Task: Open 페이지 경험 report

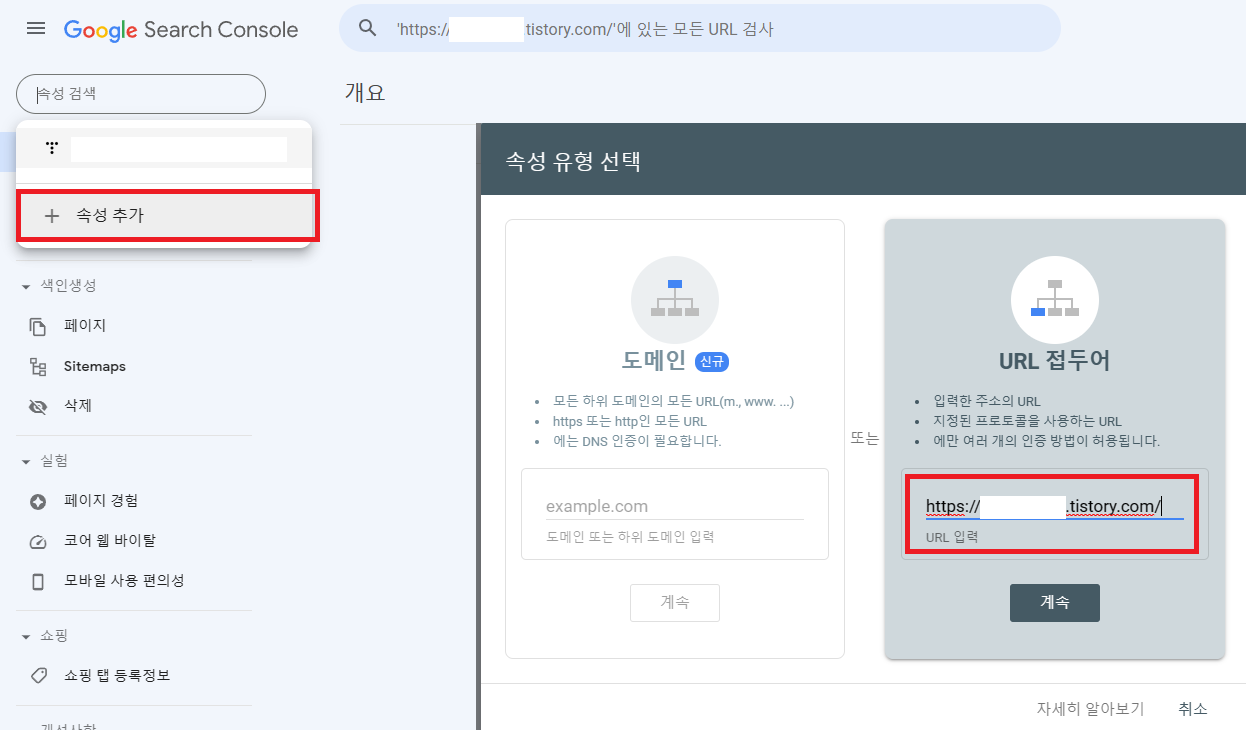Action: click(101, 500)
